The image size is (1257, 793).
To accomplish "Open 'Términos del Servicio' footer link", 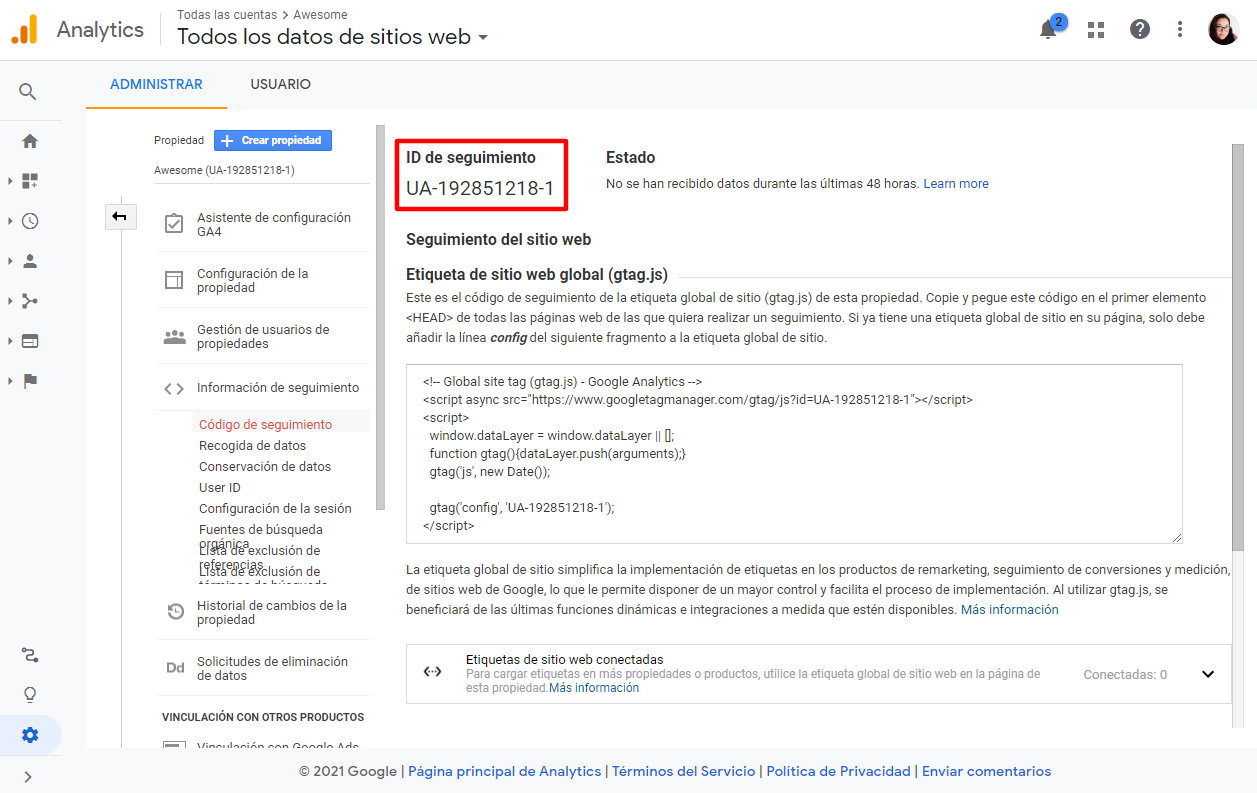I will click(x=684, y=771).
